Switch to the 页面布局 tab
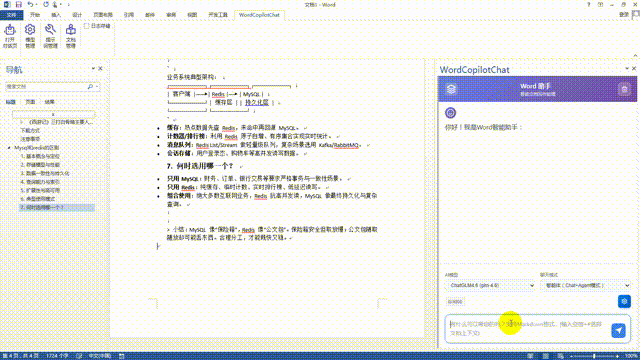 tap(103, 15)
